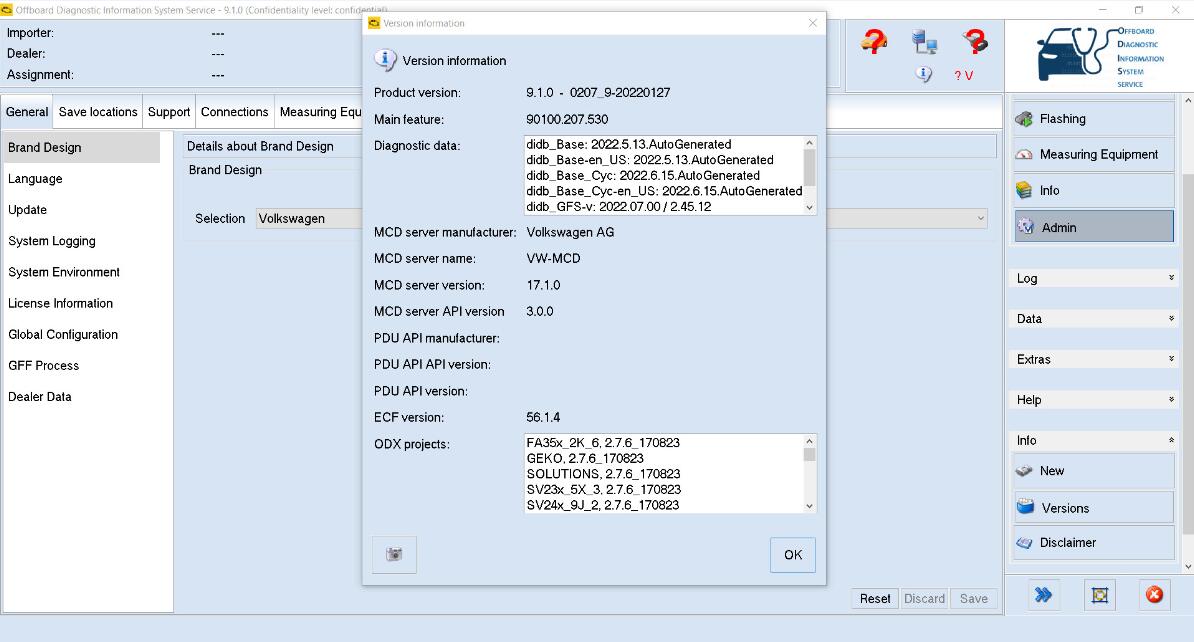Select Dealer Data in left list
1194x642 pixels.
point(81,397)
